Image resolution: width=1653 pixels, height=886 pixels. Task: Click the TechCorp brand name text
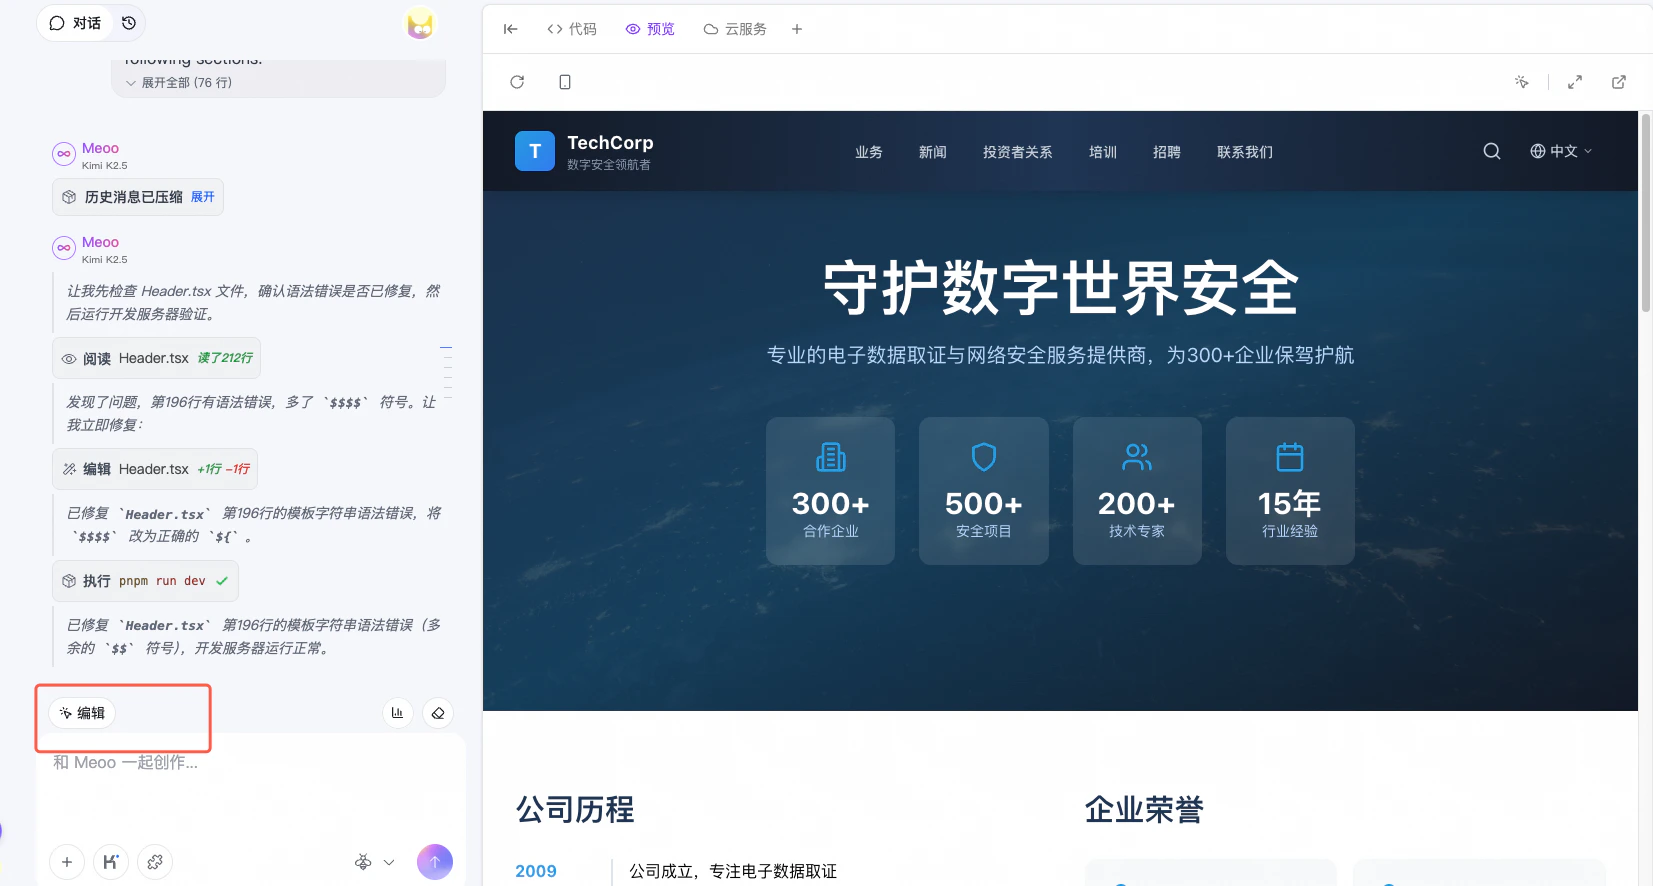coord(610,143)
